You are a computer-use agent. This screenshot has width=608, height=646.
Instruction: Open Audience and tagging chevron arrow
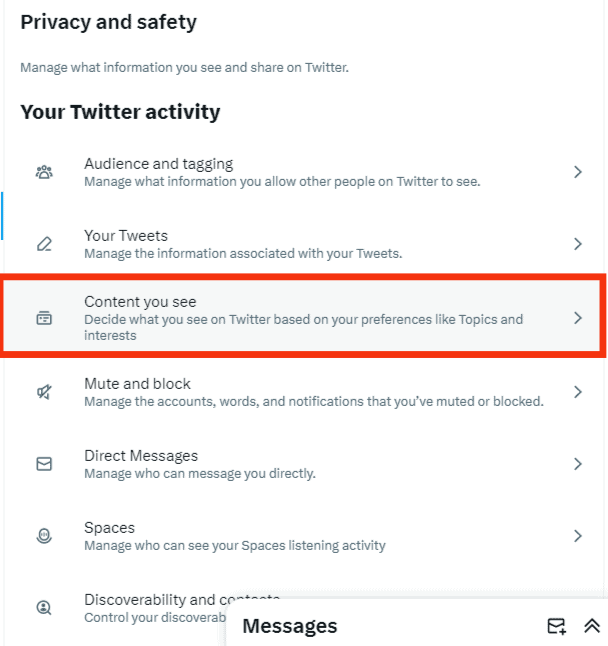point(577,172)
